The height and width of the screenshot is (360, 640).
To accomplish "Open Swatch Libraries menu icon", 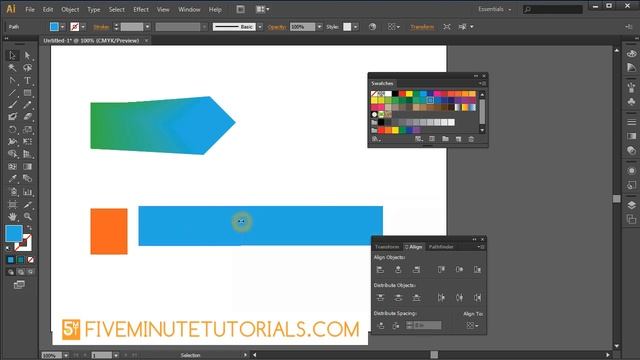I will pos(376,139).
